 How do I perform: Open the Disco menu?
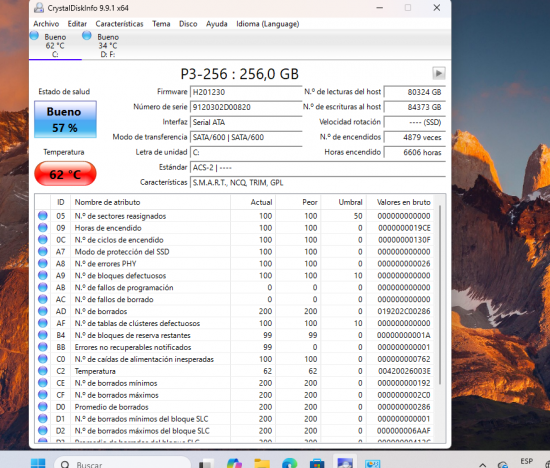pyautogui.click(x=188, y=24)
